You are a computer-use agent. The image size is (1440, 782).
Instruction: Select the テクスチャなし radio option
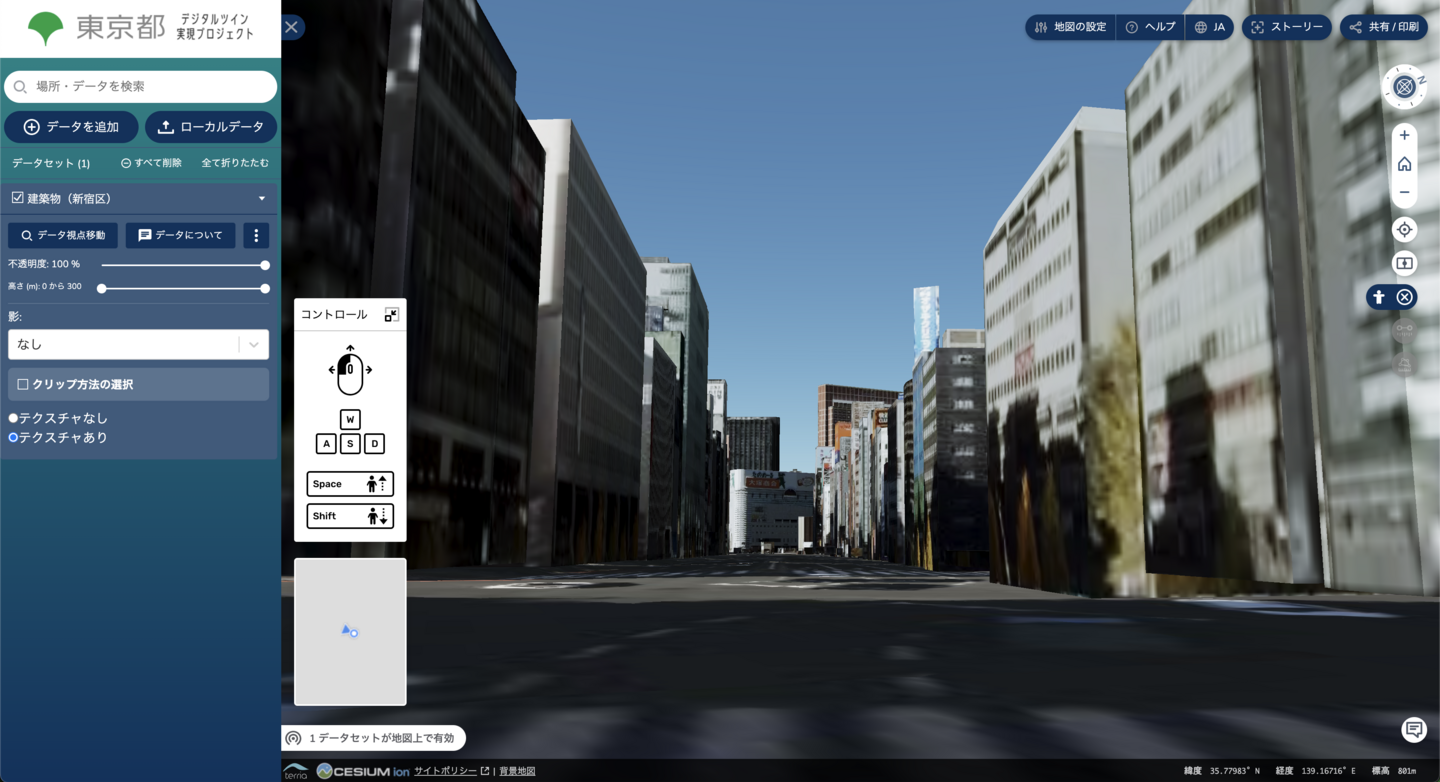click(x=14, y=418)
